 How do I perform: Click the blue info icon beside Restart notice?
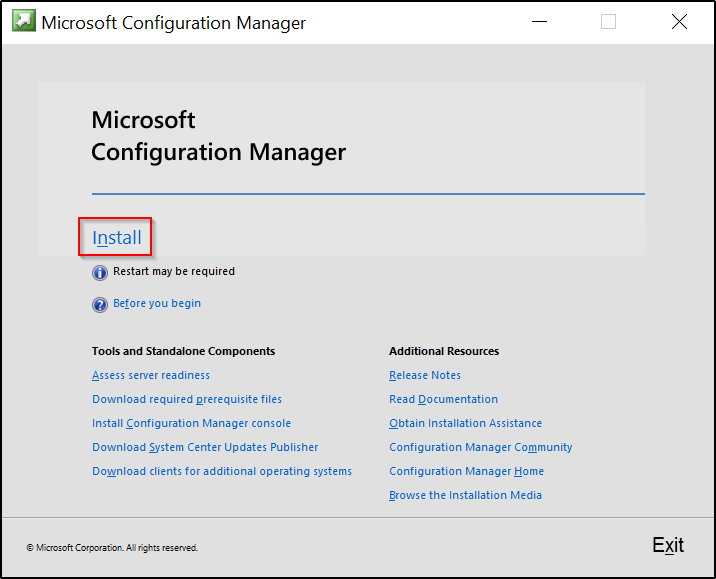pos(100,273)
